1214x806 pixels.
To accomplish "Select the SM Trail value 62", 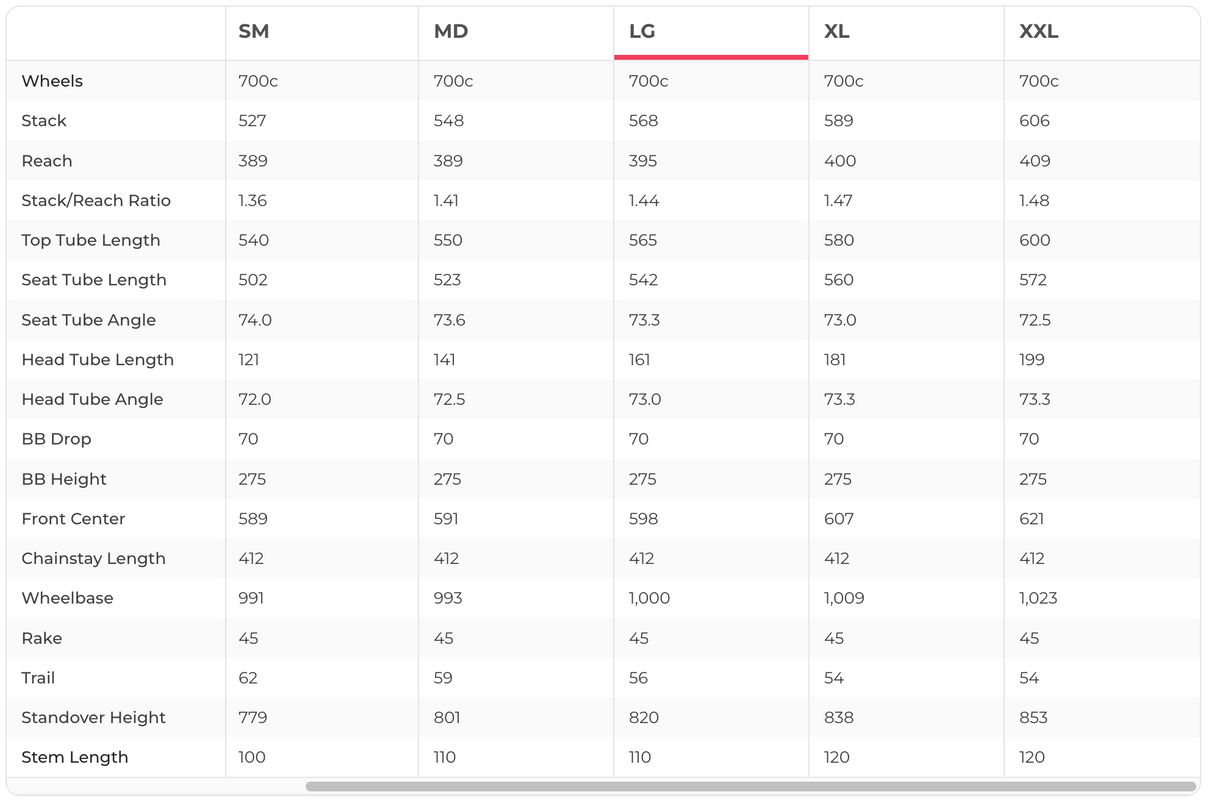I will (248, 678).
